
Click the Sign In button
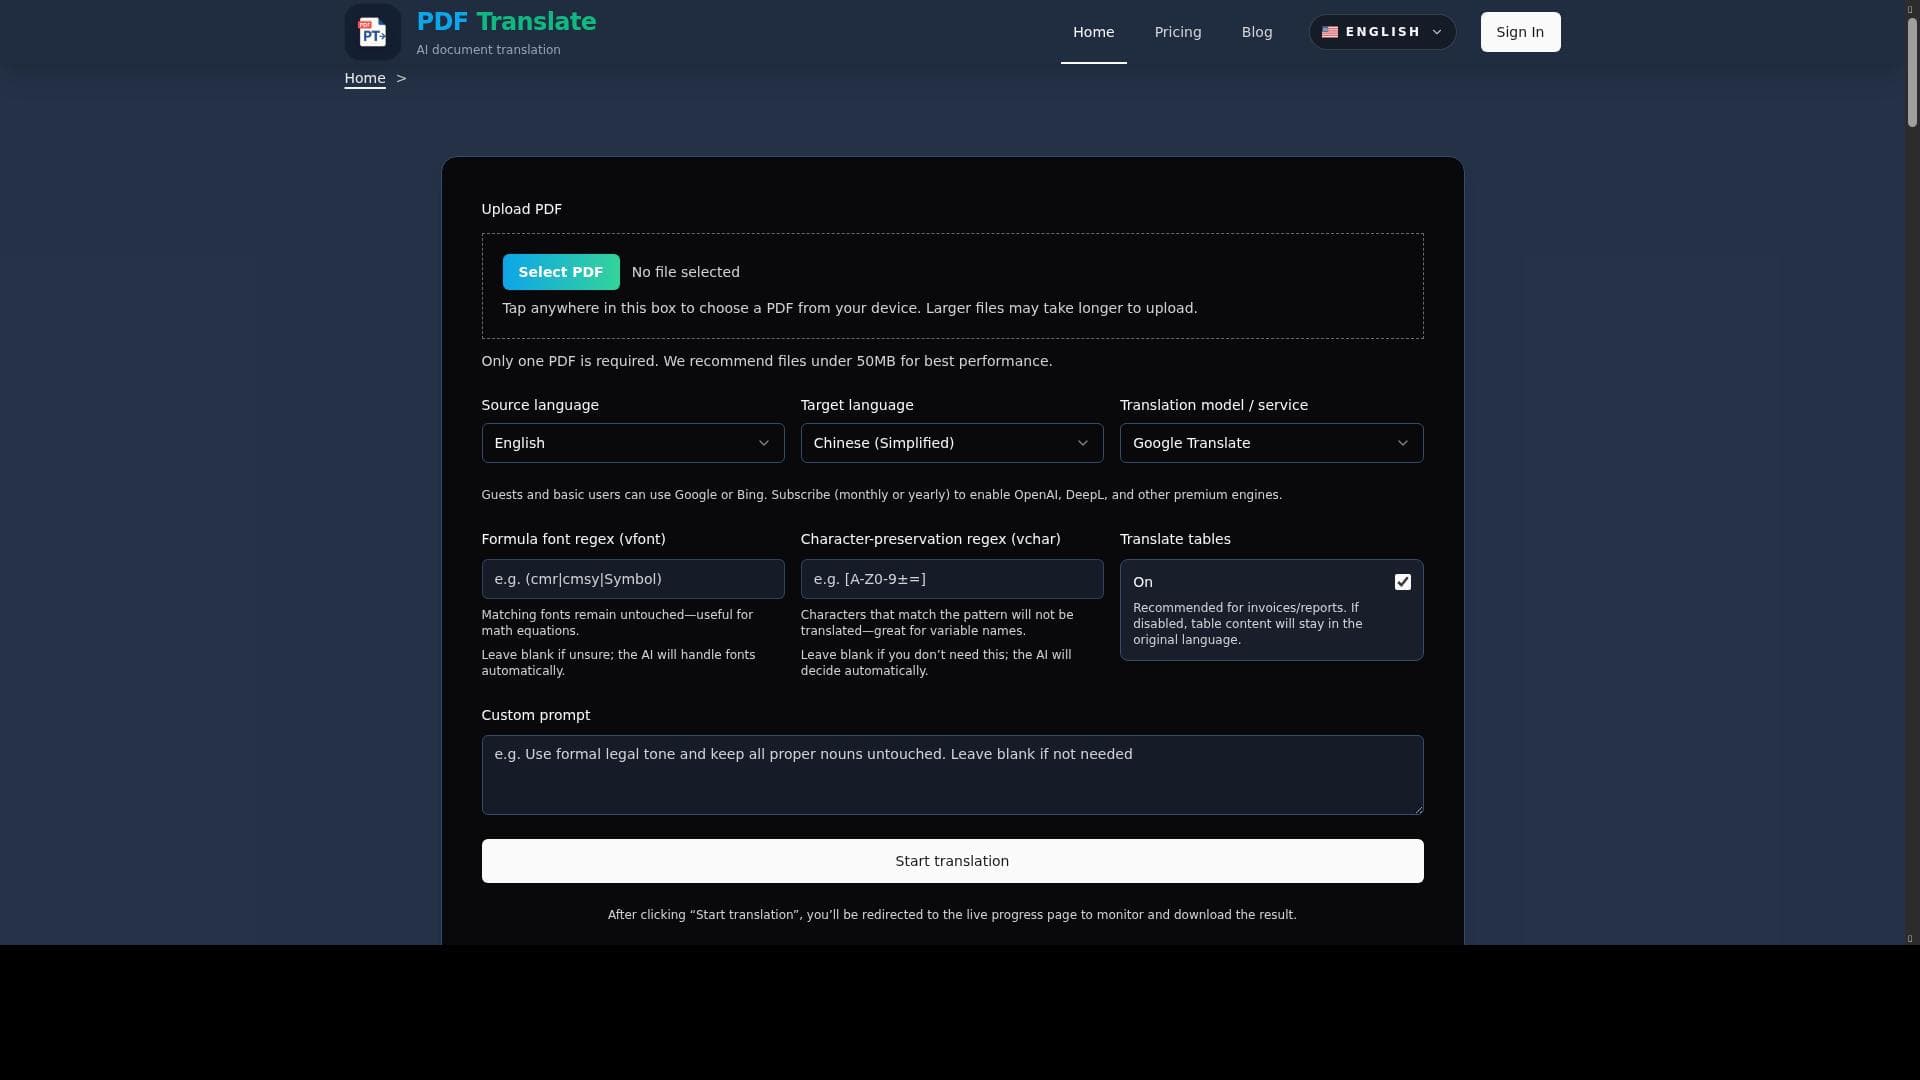coord(1520,32)
